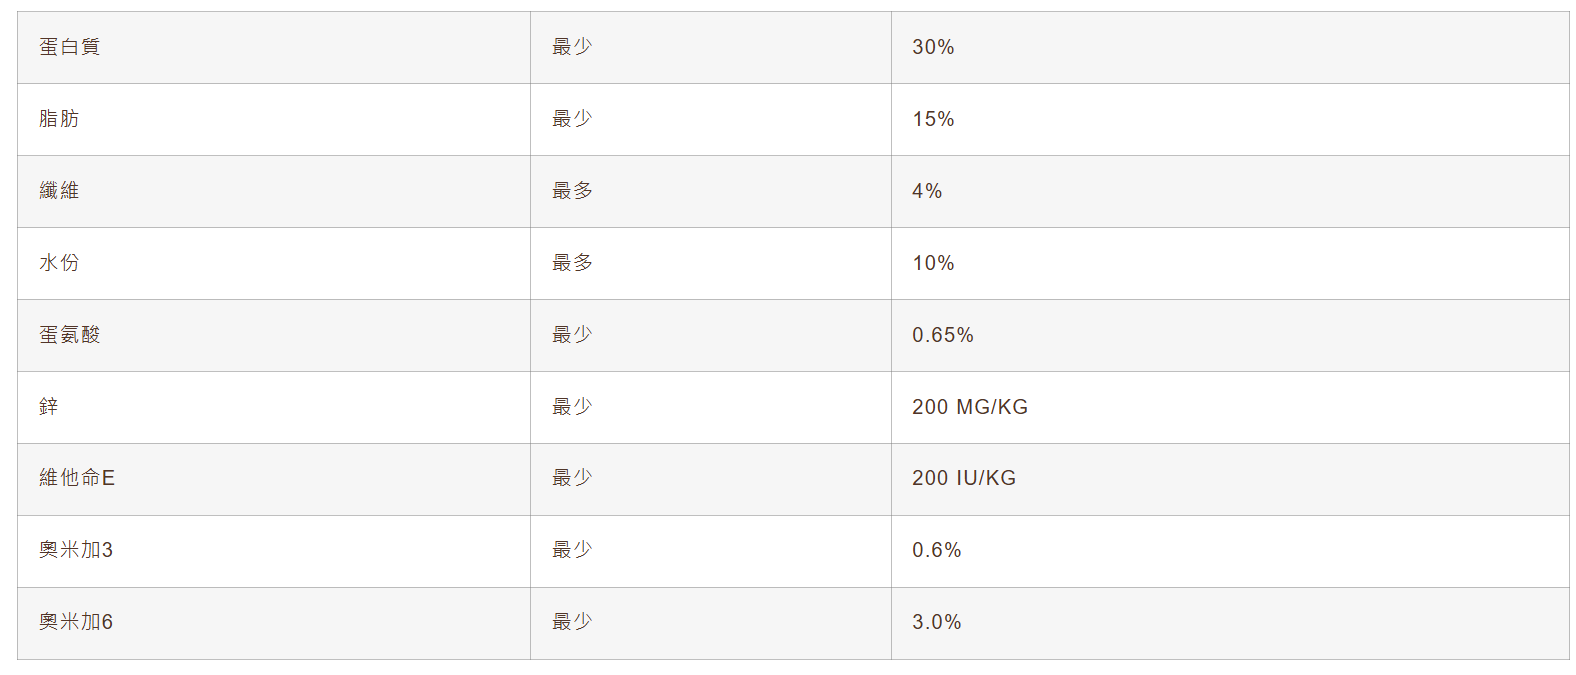The height and width of the screenshot is (675, 1576).
Task: Click the 蛋白質 cell in the table
Action: (70, 47)
